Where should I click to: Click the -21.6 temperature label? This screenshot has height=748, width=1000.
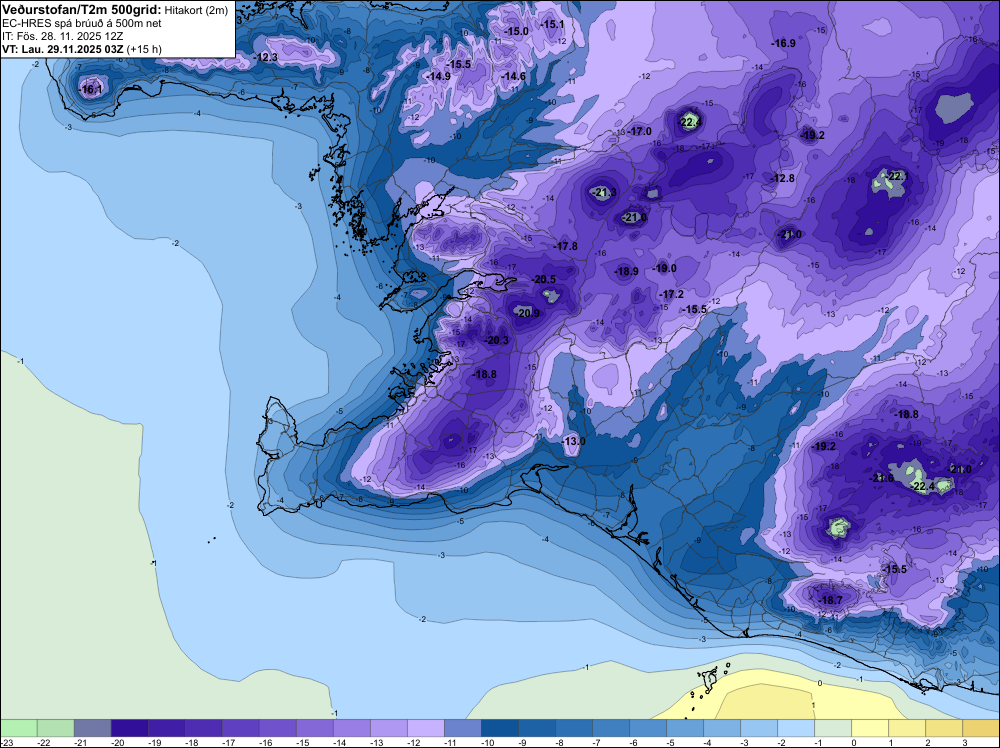[x=882, y=478]
